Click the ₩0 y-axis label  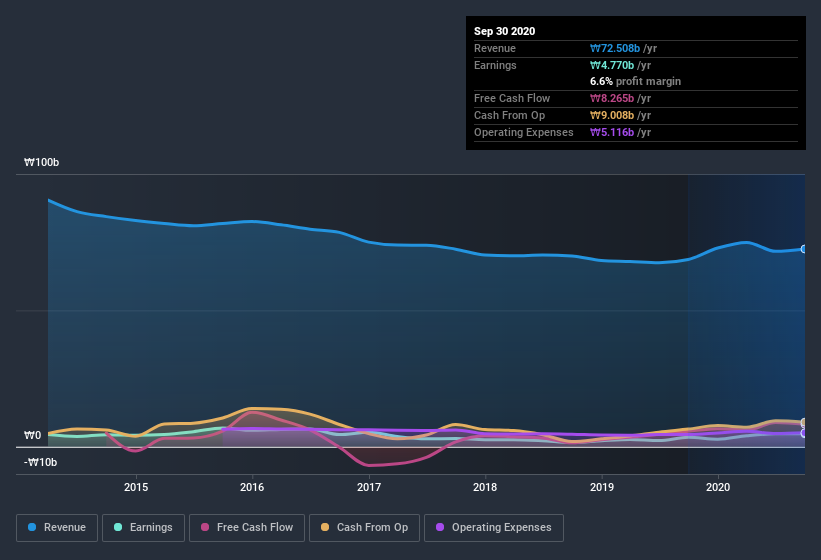(32, 435)
